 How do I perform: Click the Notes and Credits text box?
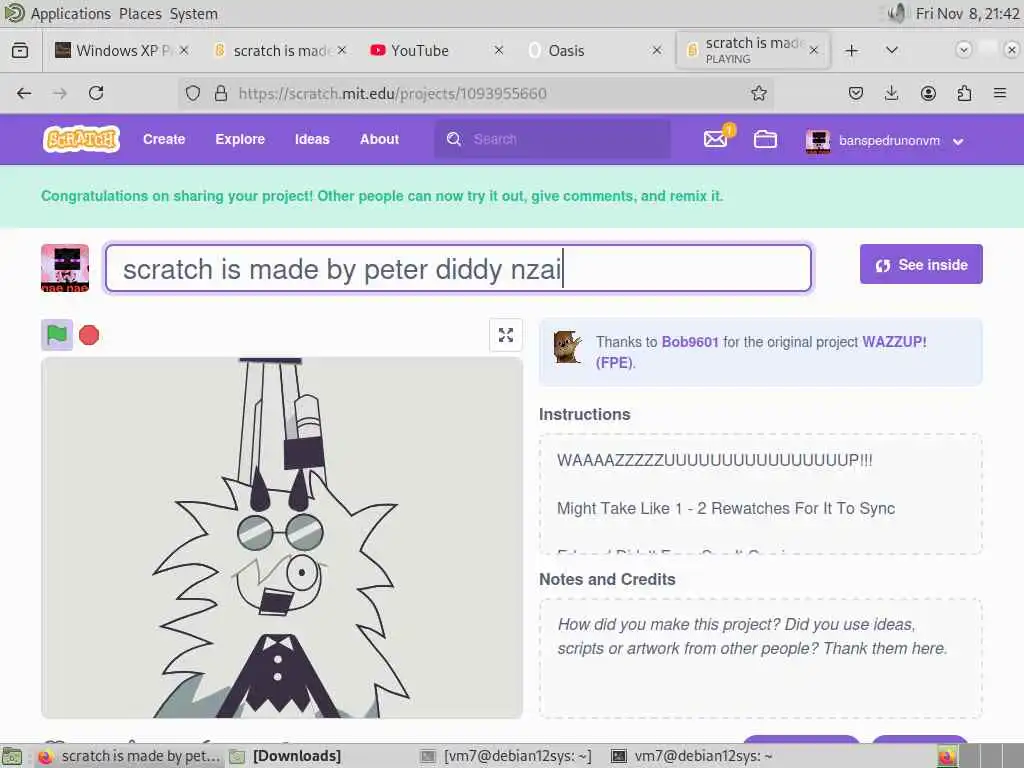click(761, 658)
